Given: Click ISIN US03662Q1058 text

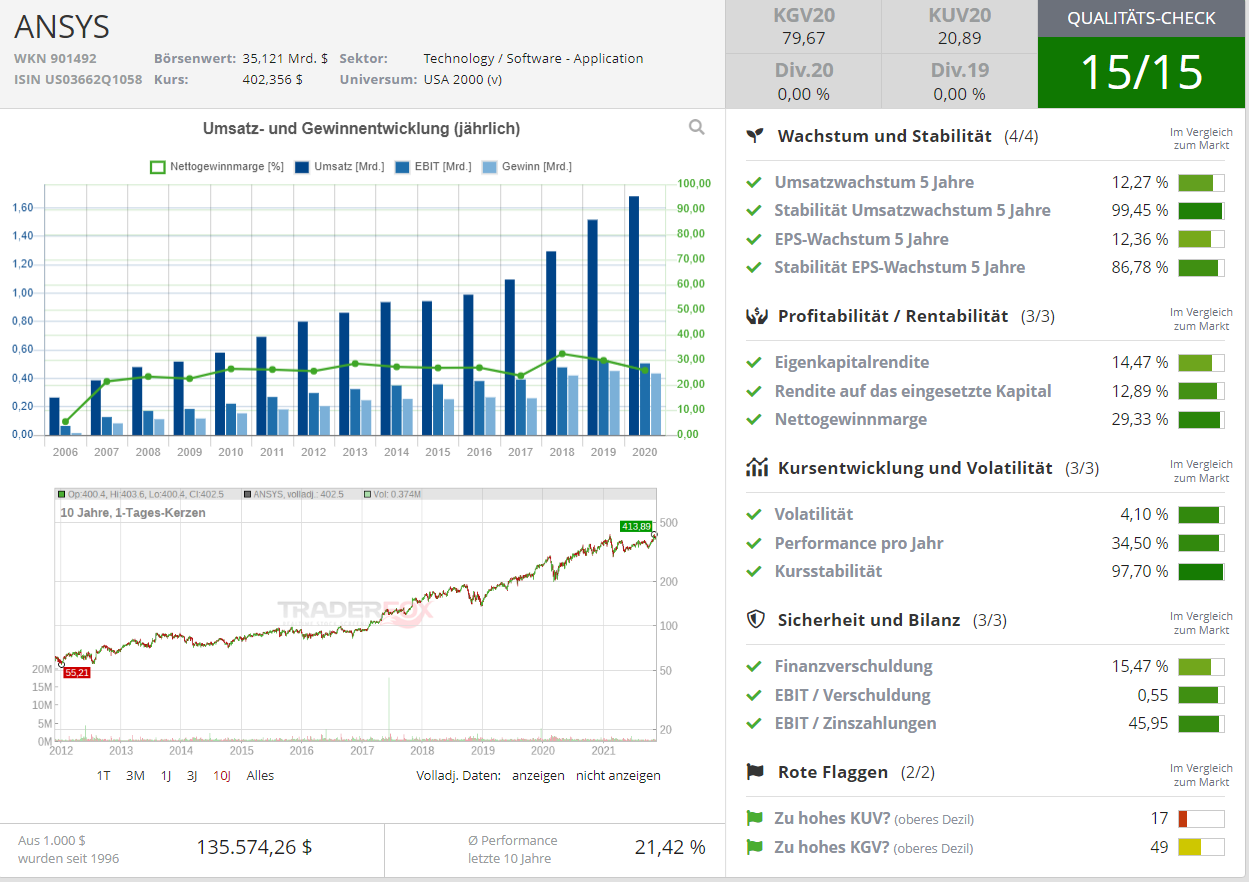Looking at the screenshot, I should pos(78,79).
